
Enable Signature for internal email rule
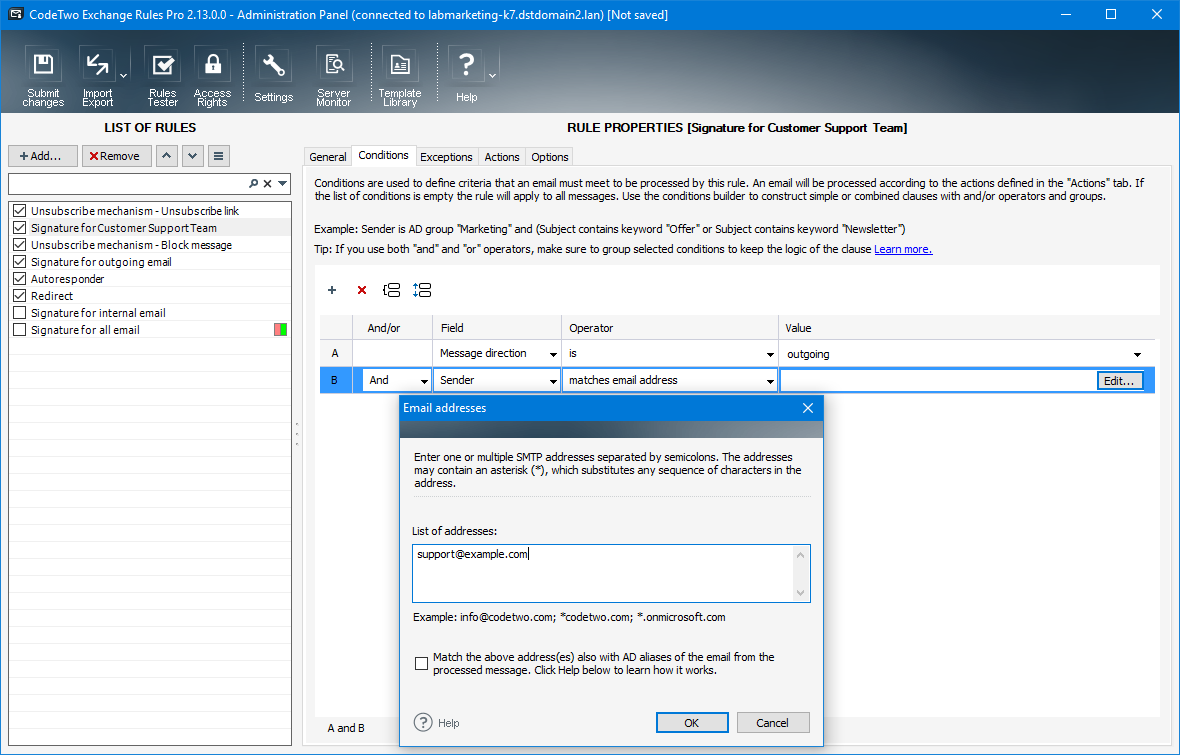20,312
